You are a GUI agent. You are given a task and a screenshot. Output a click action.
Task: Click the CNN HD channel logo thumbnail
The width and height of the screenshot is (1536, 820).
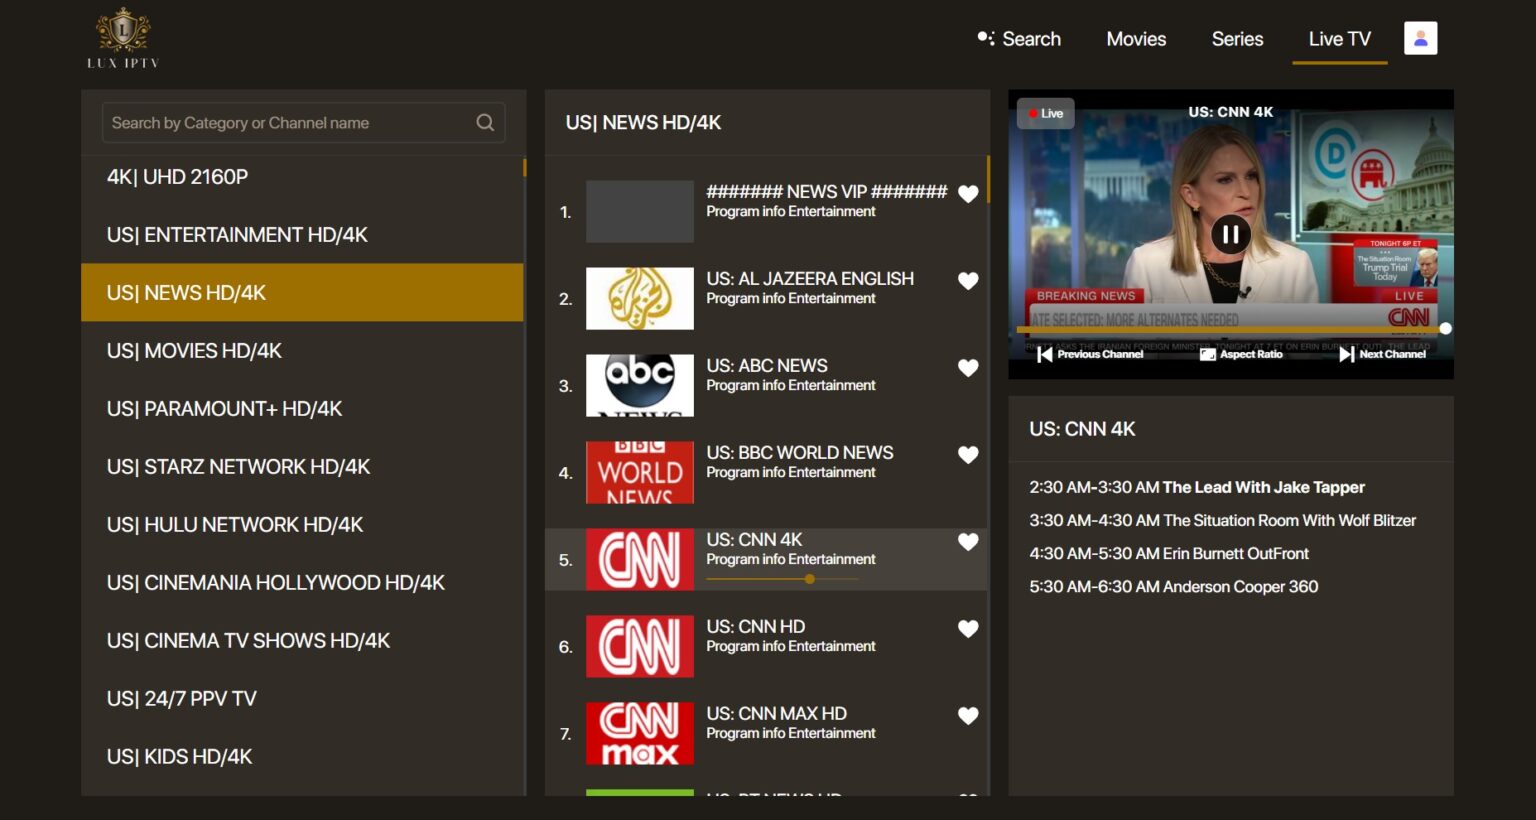click(639, 646)
